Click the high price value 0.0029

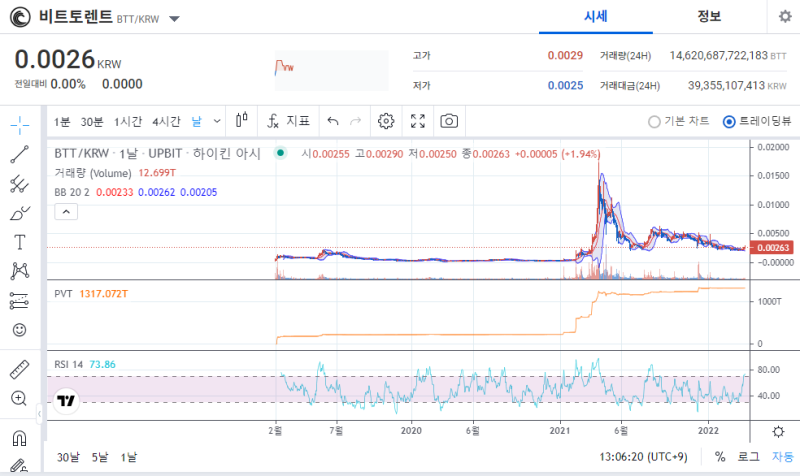565,55
